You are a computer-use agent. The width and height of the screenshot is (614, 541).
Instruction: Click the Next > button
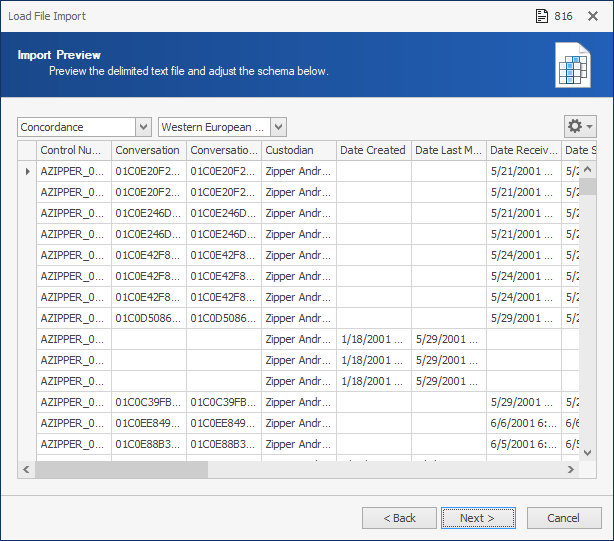click(478, 518)
